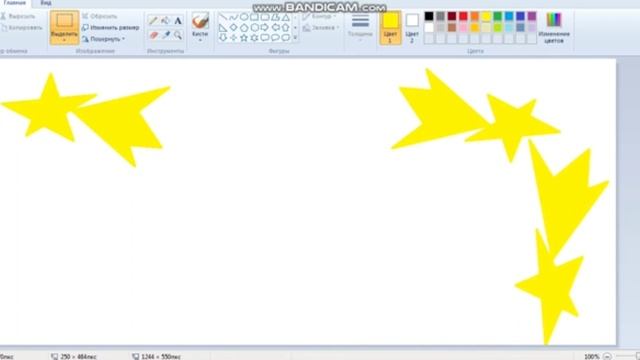
Task: Pick the orange color swatch
Action: coord(475,16)
